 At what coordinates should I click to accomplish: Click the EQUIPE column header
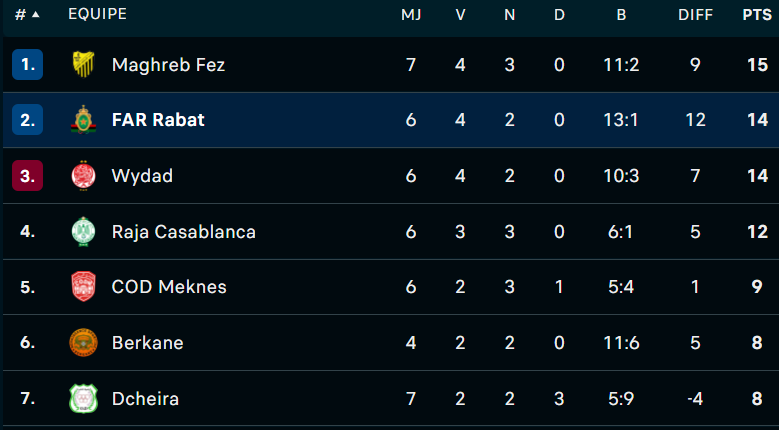[97, 15]
